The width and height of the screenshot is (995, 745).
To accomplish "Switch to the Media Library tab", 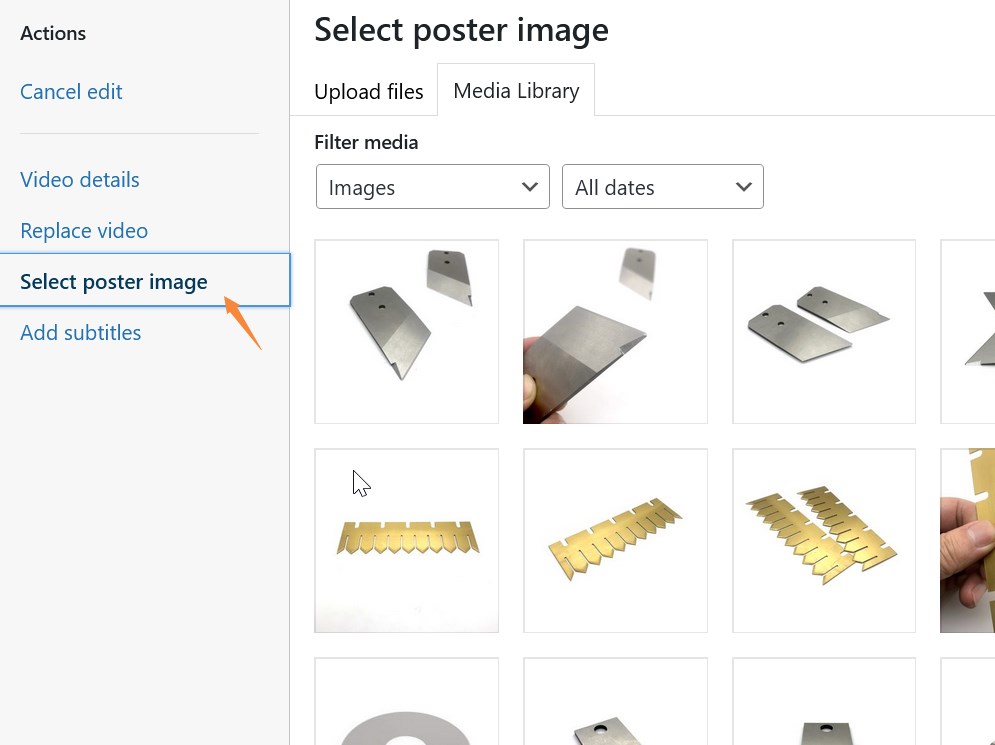I will click(516, 91).
